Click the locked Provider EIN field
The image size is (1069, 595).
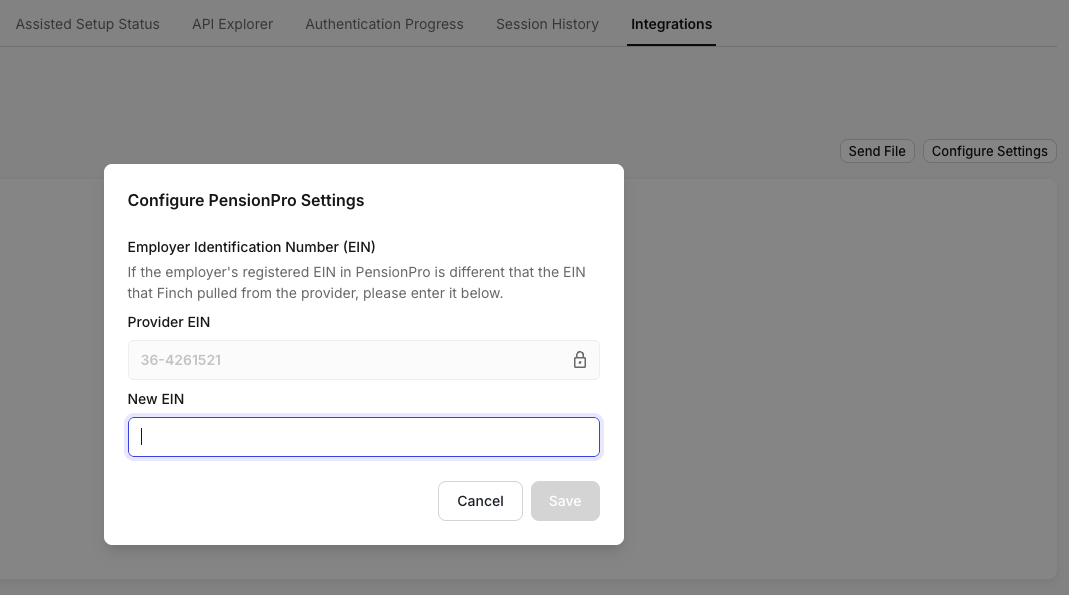363,360
